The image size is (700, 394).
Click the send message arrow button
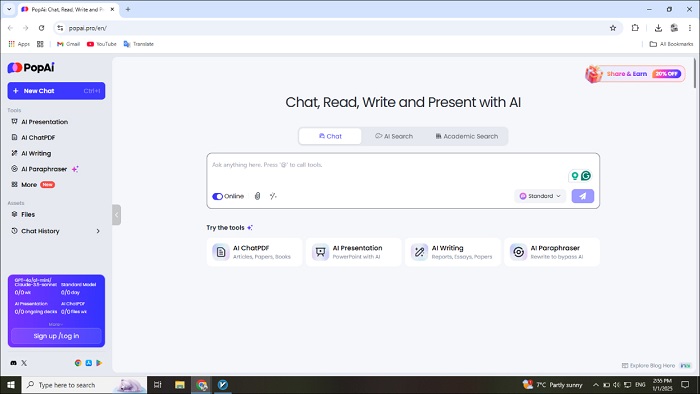583,196
